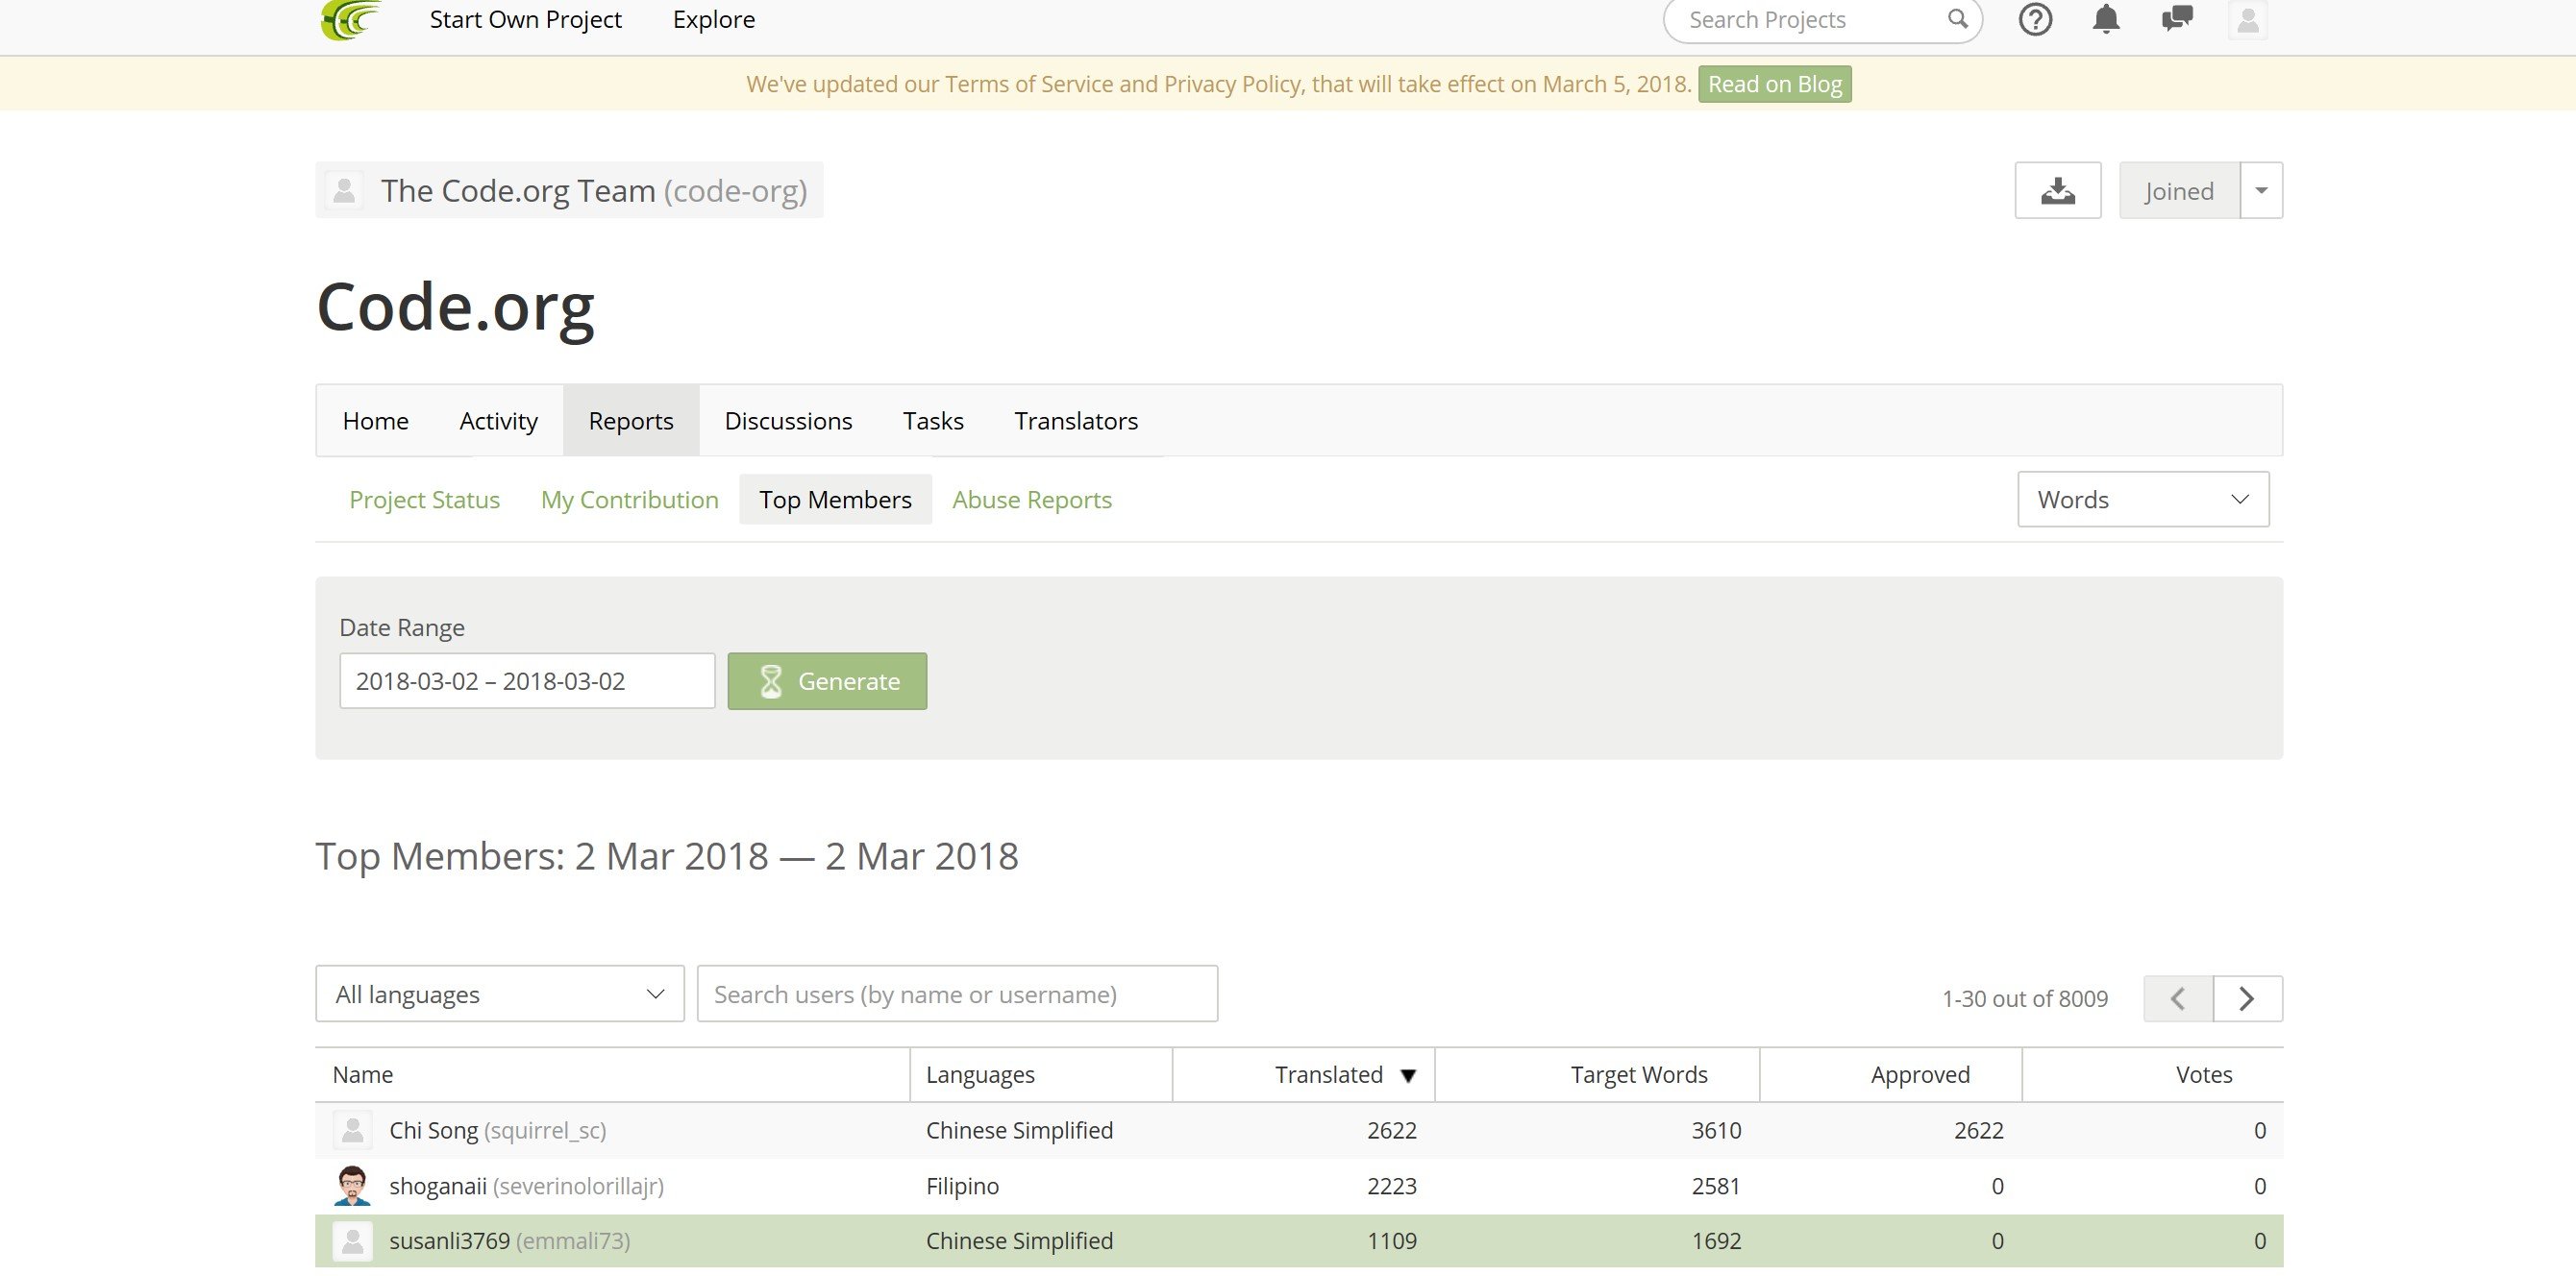The image size is (2576, 1276).
Task: Click target words value 1692
Action: coord(1716,1241)
